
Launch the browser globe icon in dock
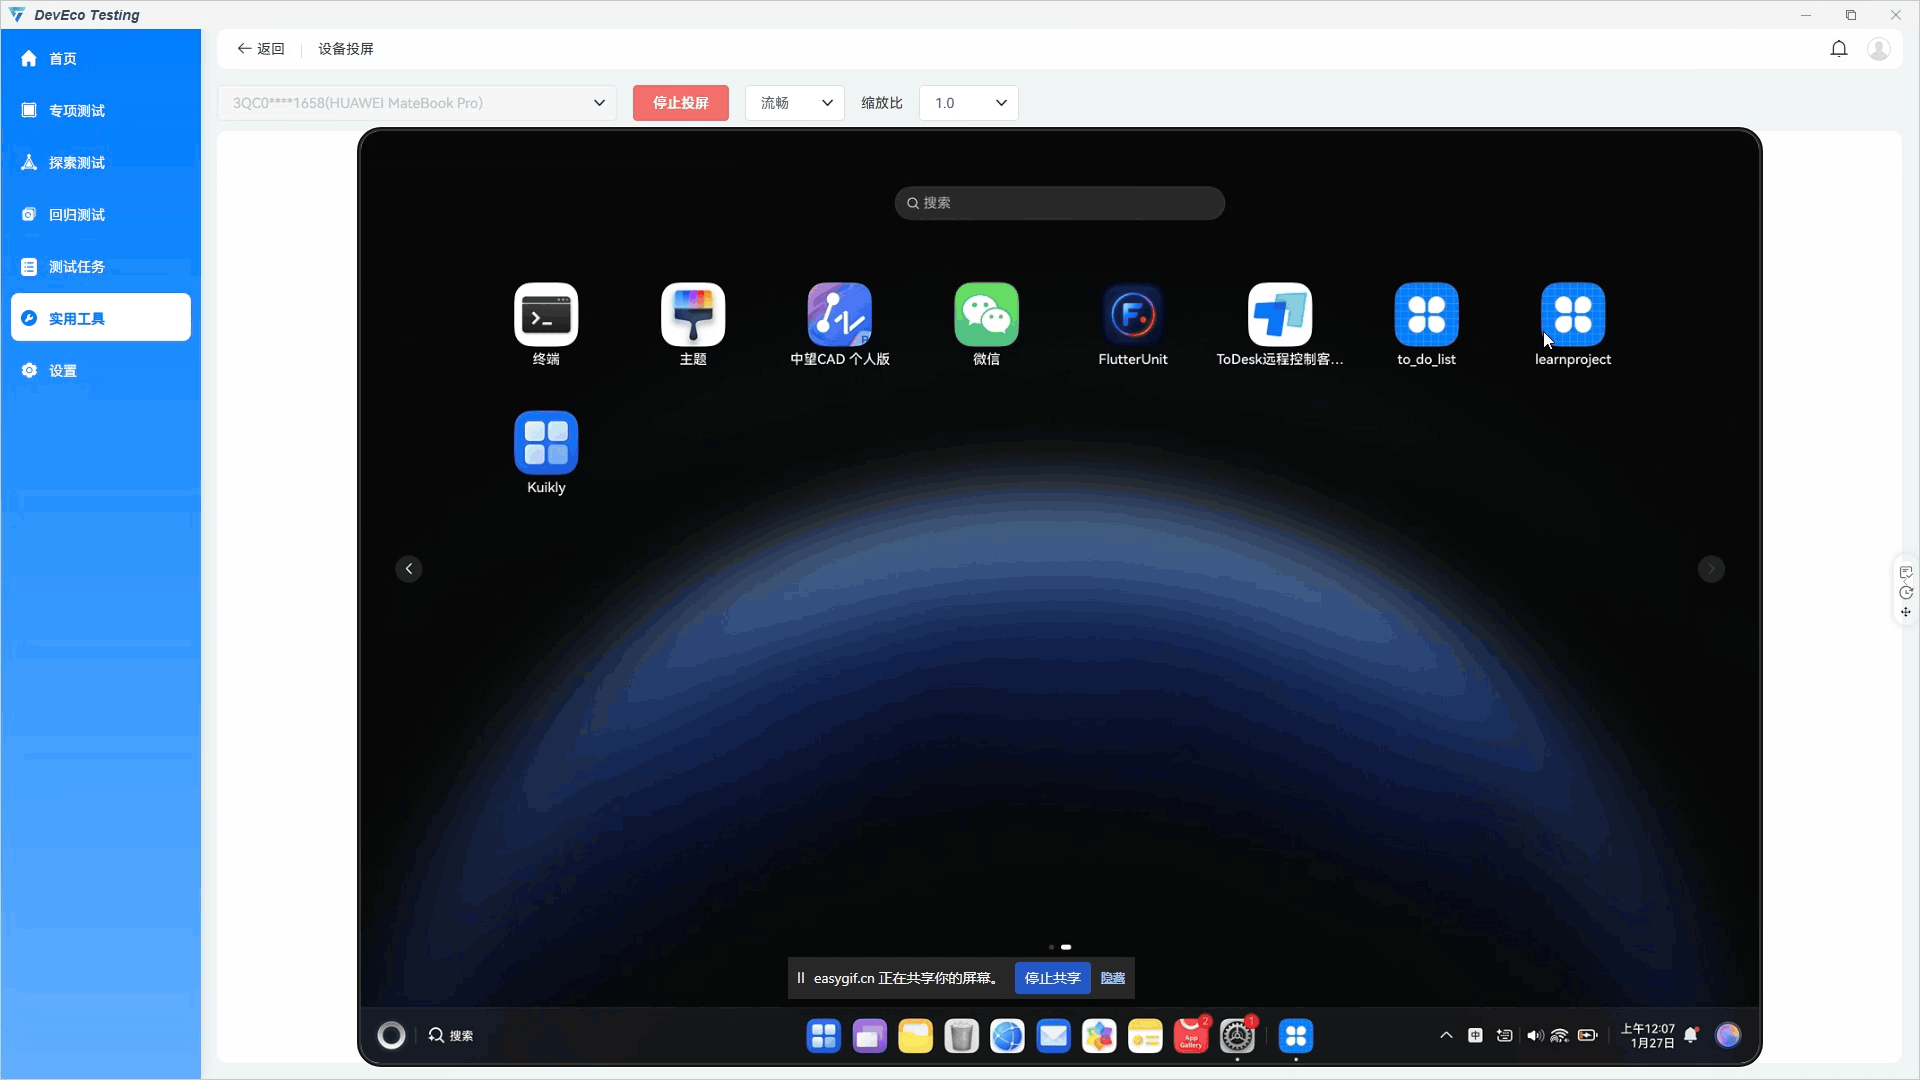click(x=1007, y=1036)
